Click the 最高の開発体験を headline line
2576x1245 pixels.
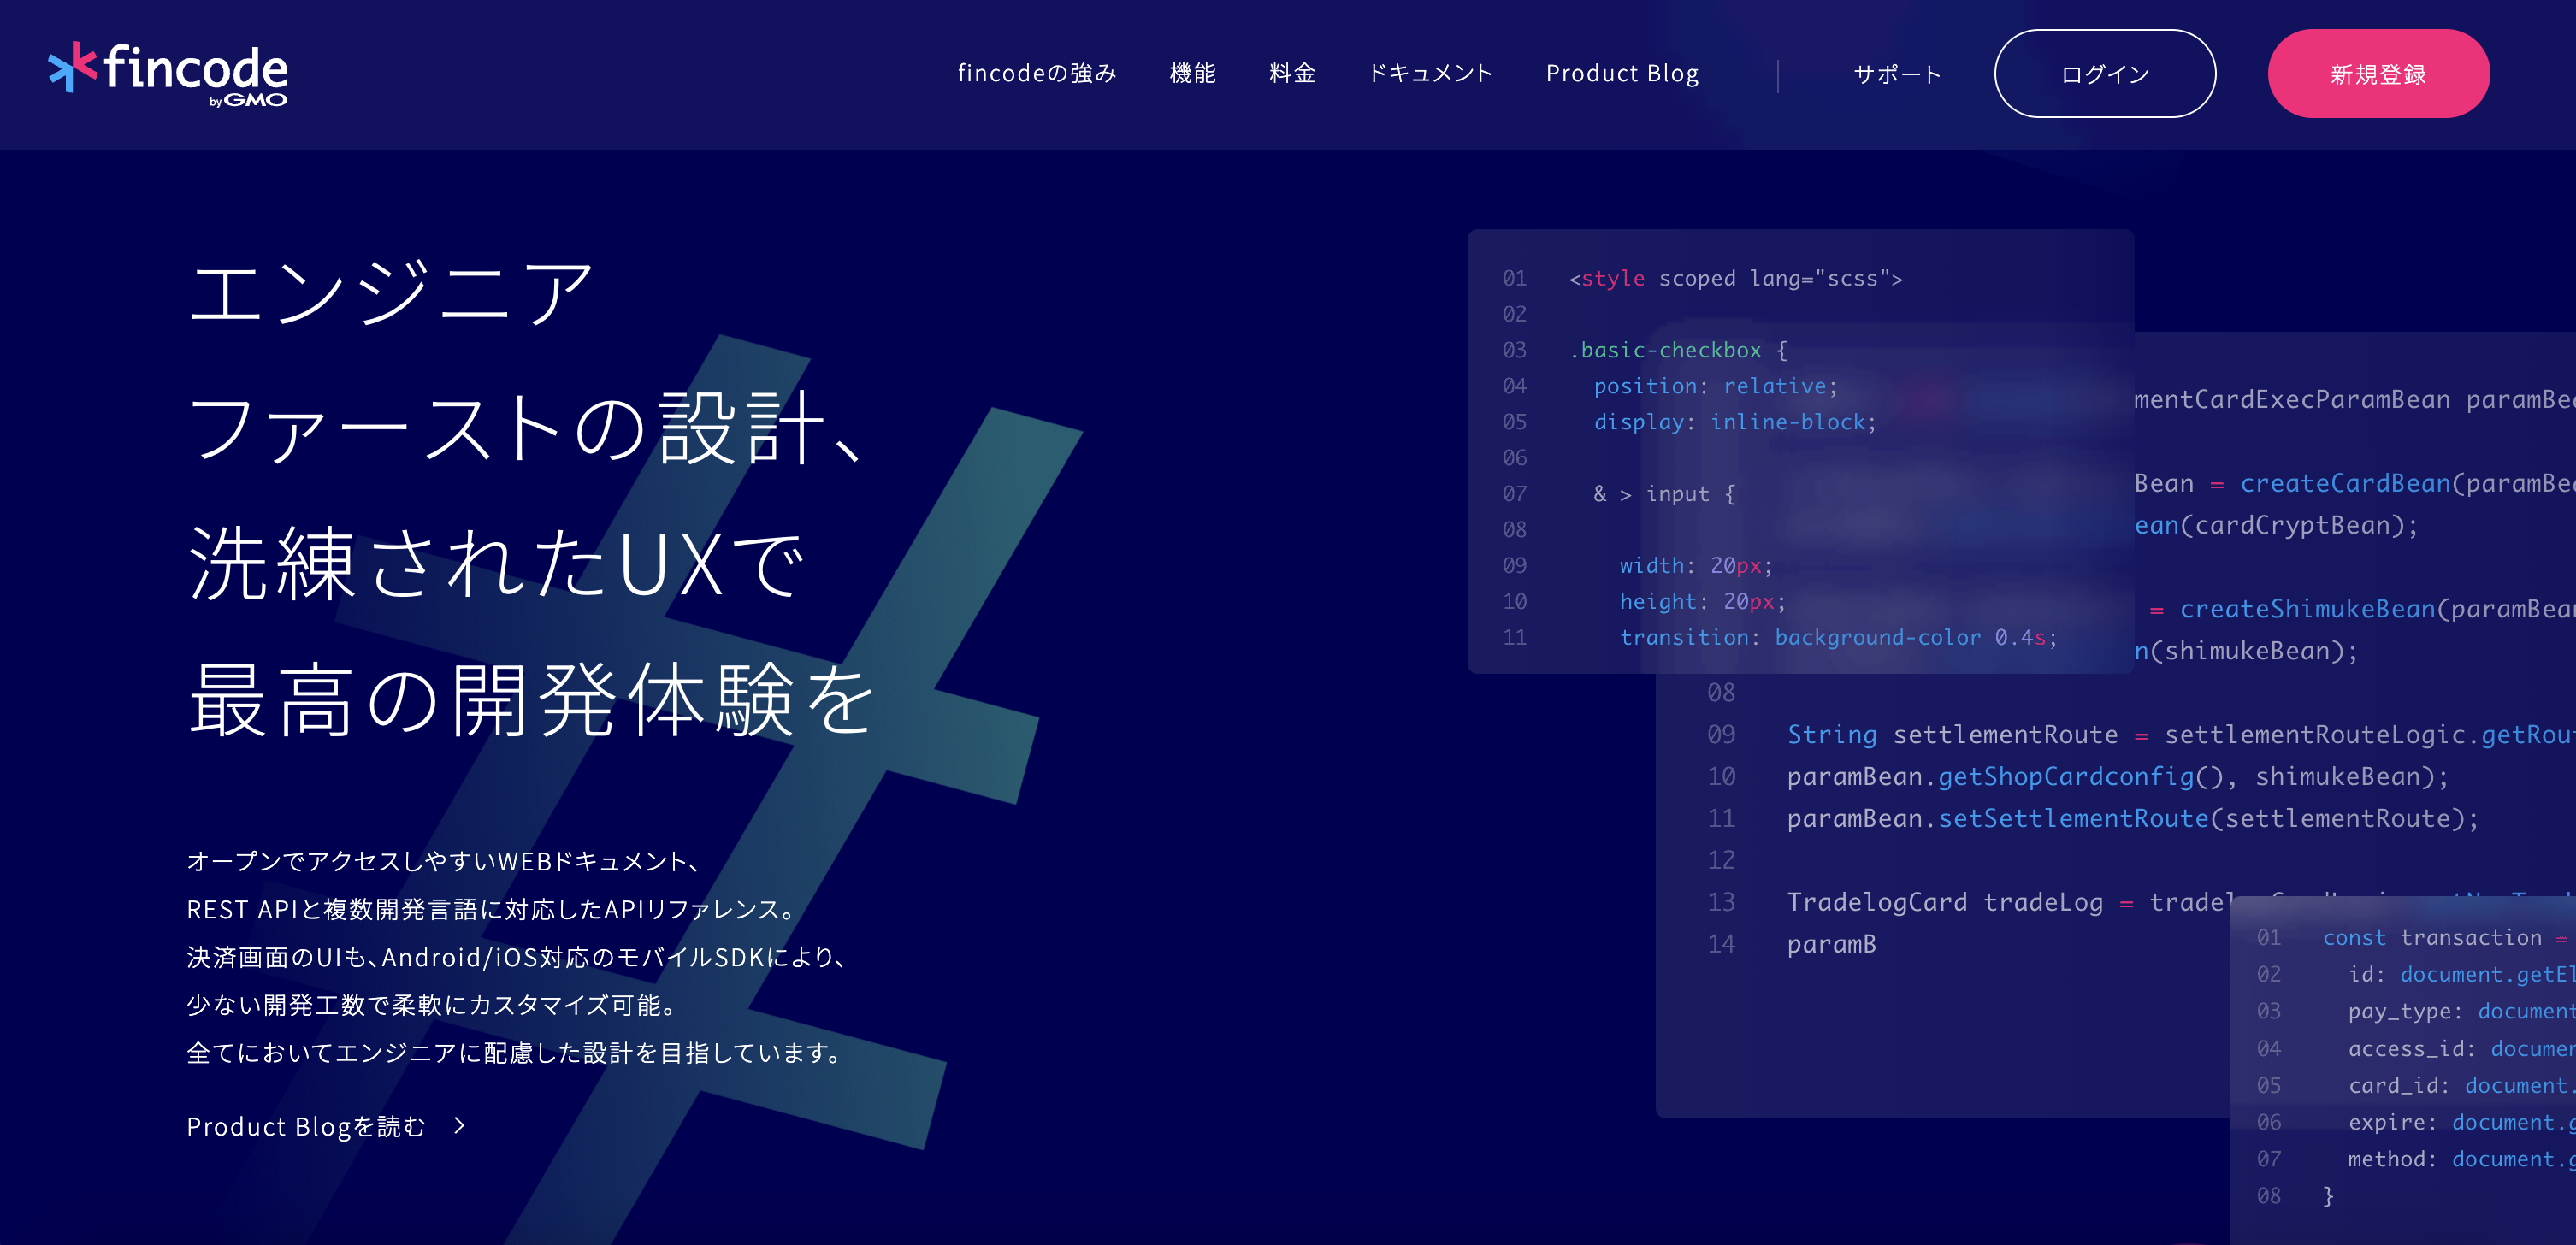click(x=533, y=699)
